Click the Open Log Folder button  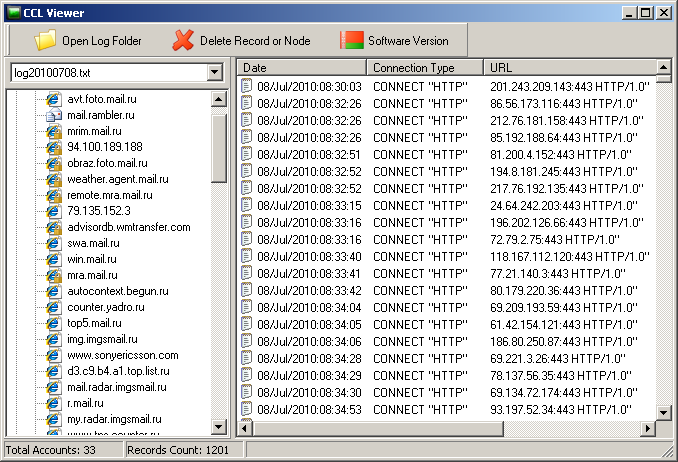tap(88, 41)
